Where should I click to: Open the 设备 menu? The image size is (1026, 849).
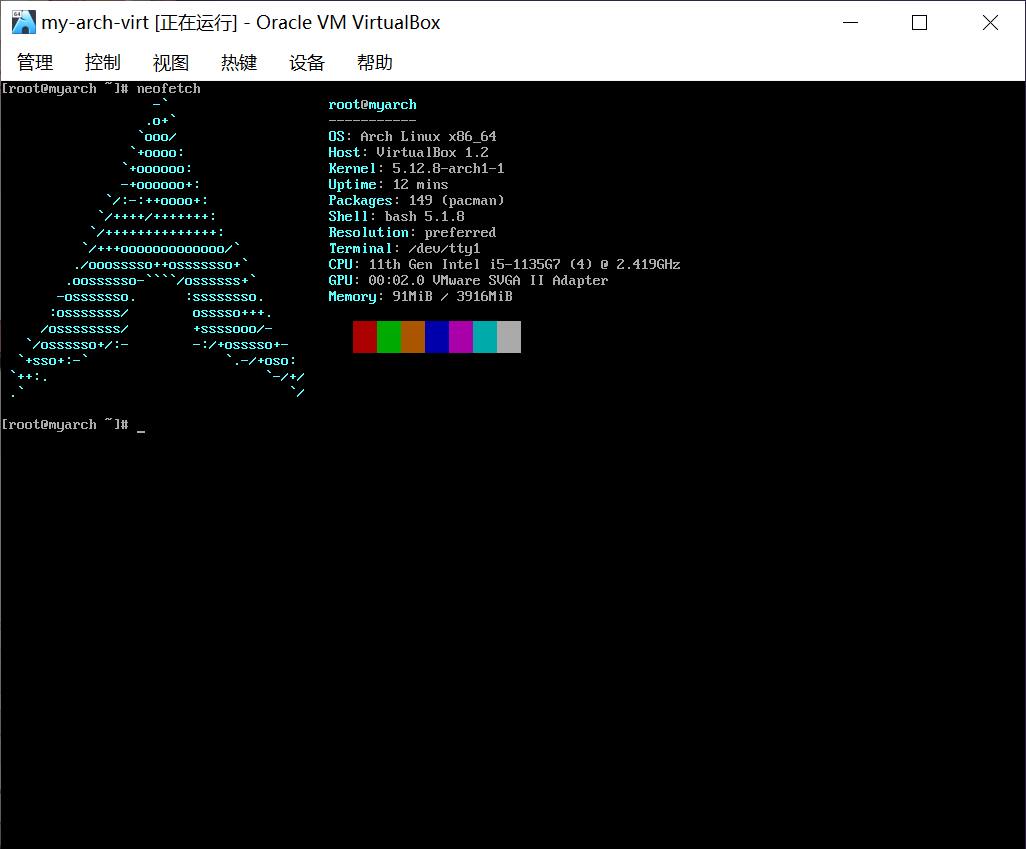[x=307, y=63]
